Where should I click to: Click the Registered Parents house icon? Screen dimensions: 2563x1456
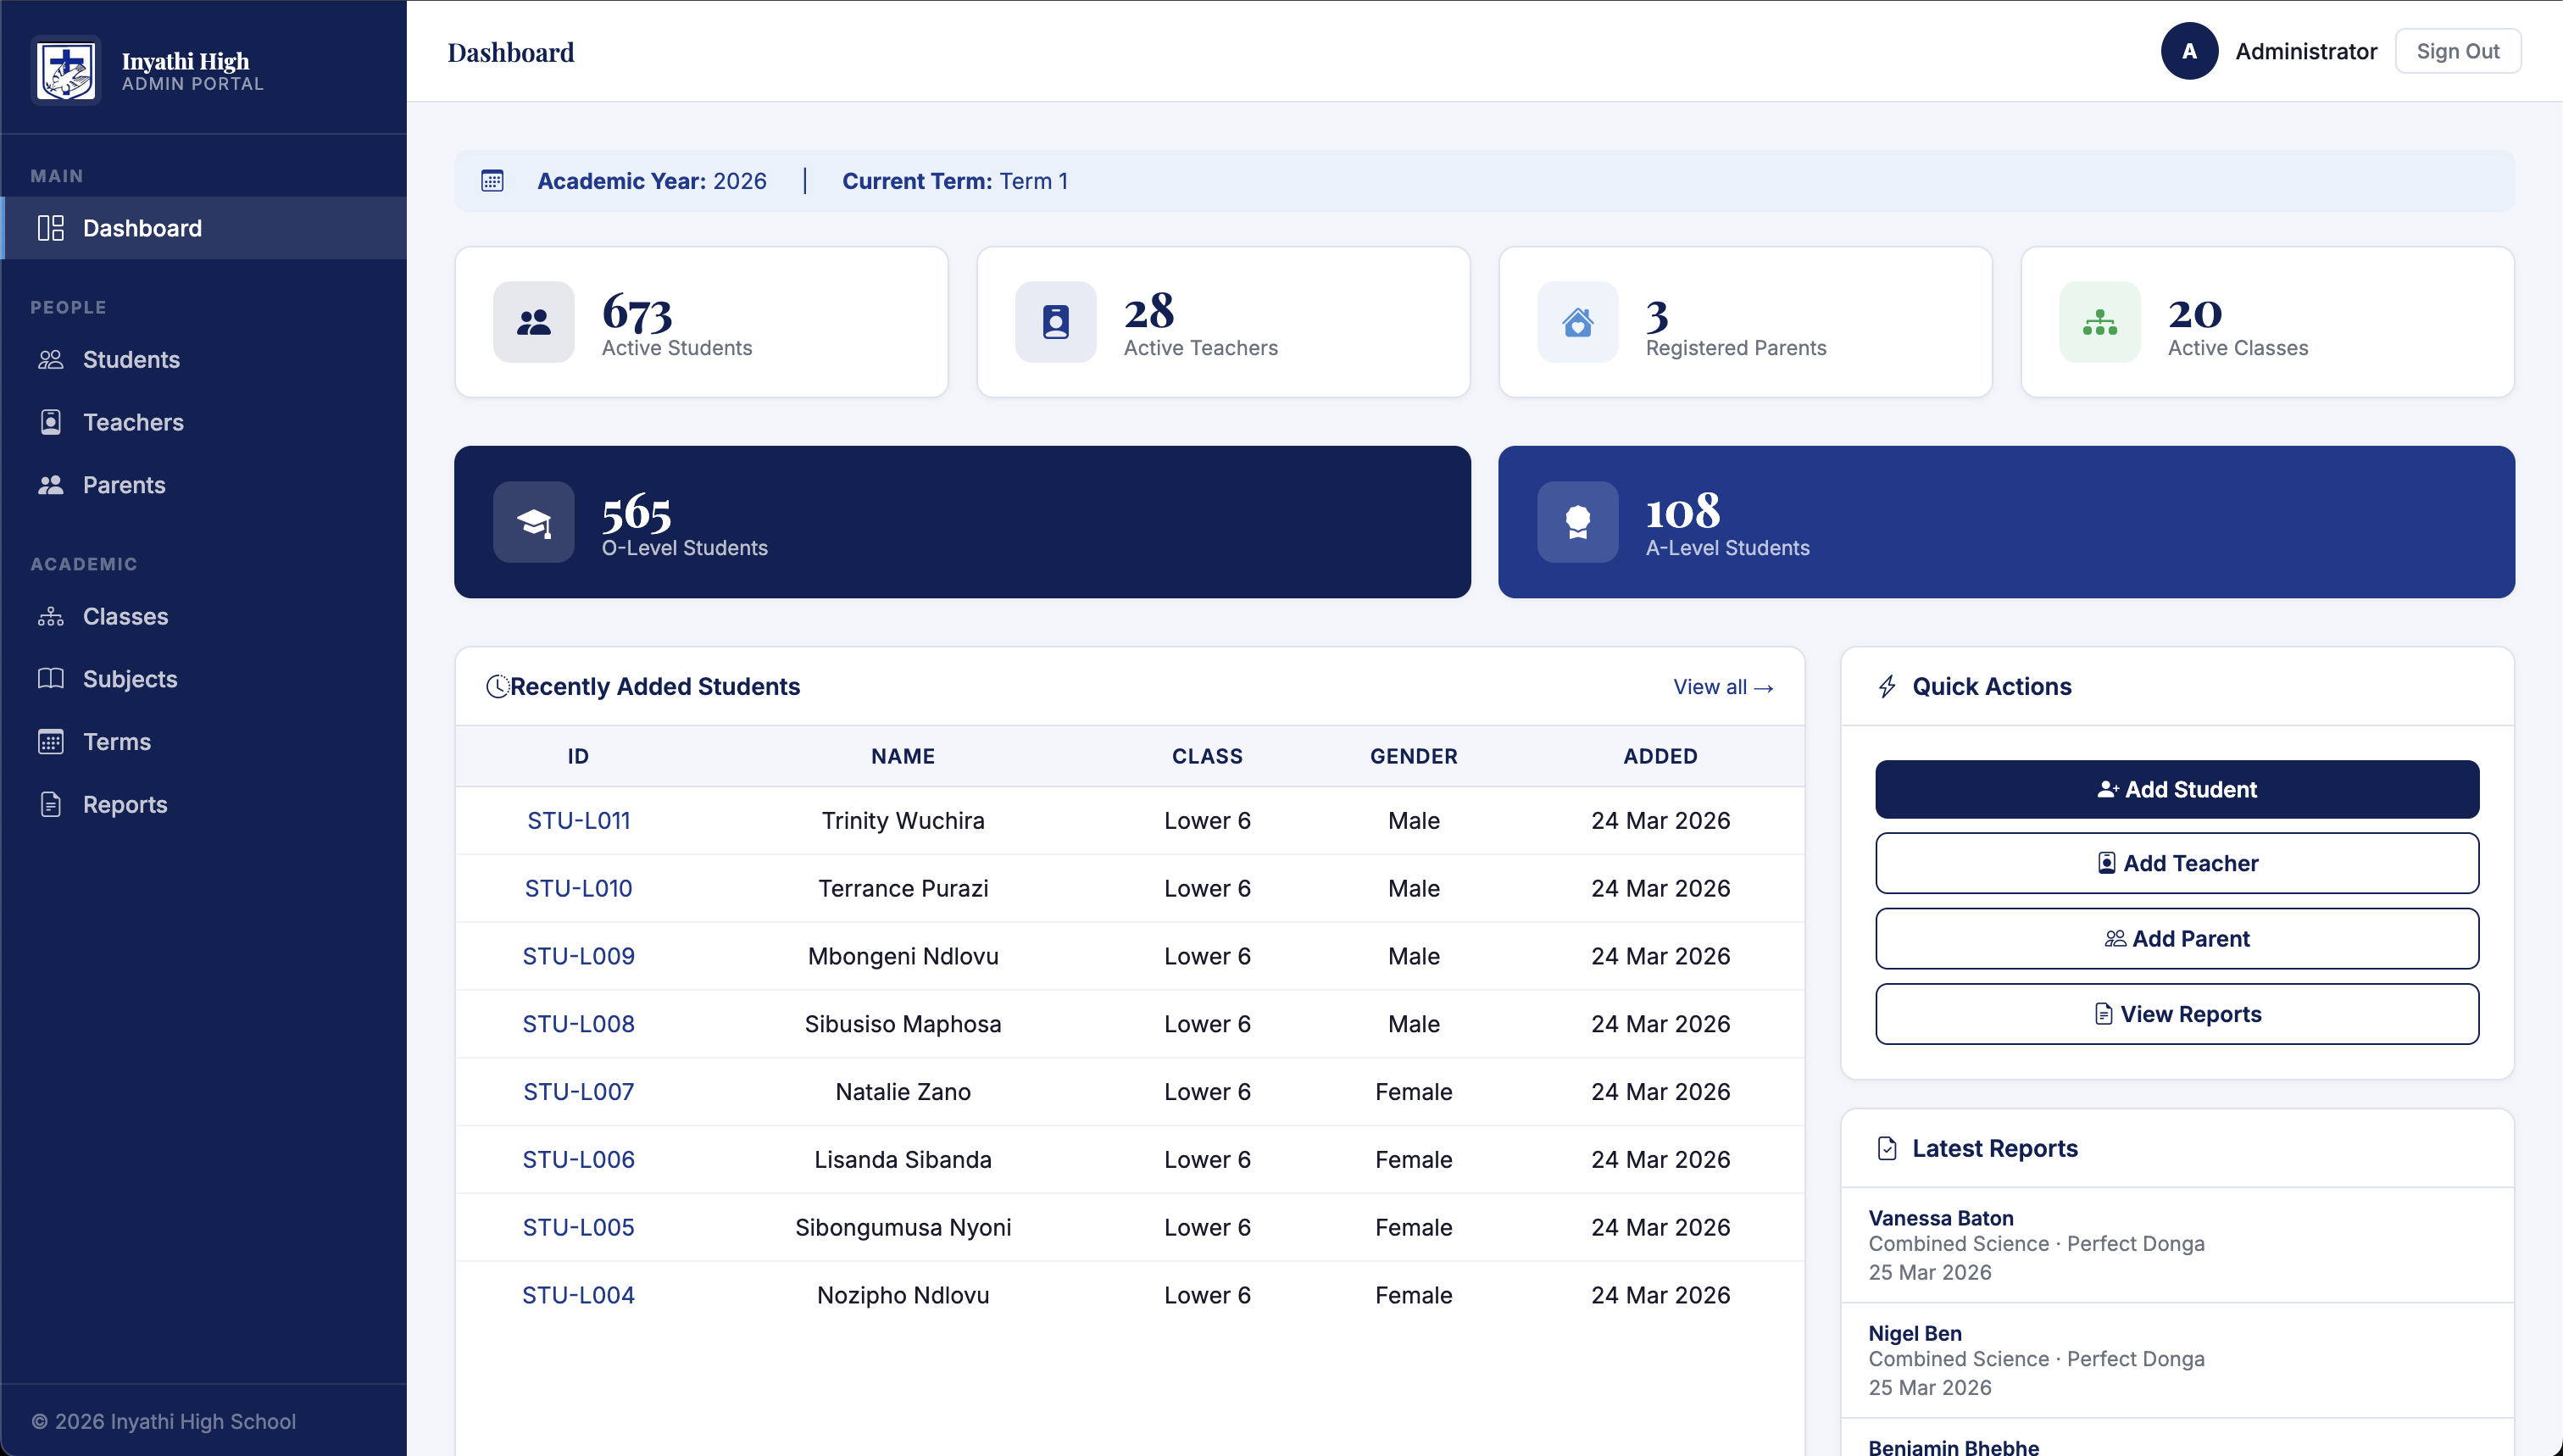point(1577,322)
